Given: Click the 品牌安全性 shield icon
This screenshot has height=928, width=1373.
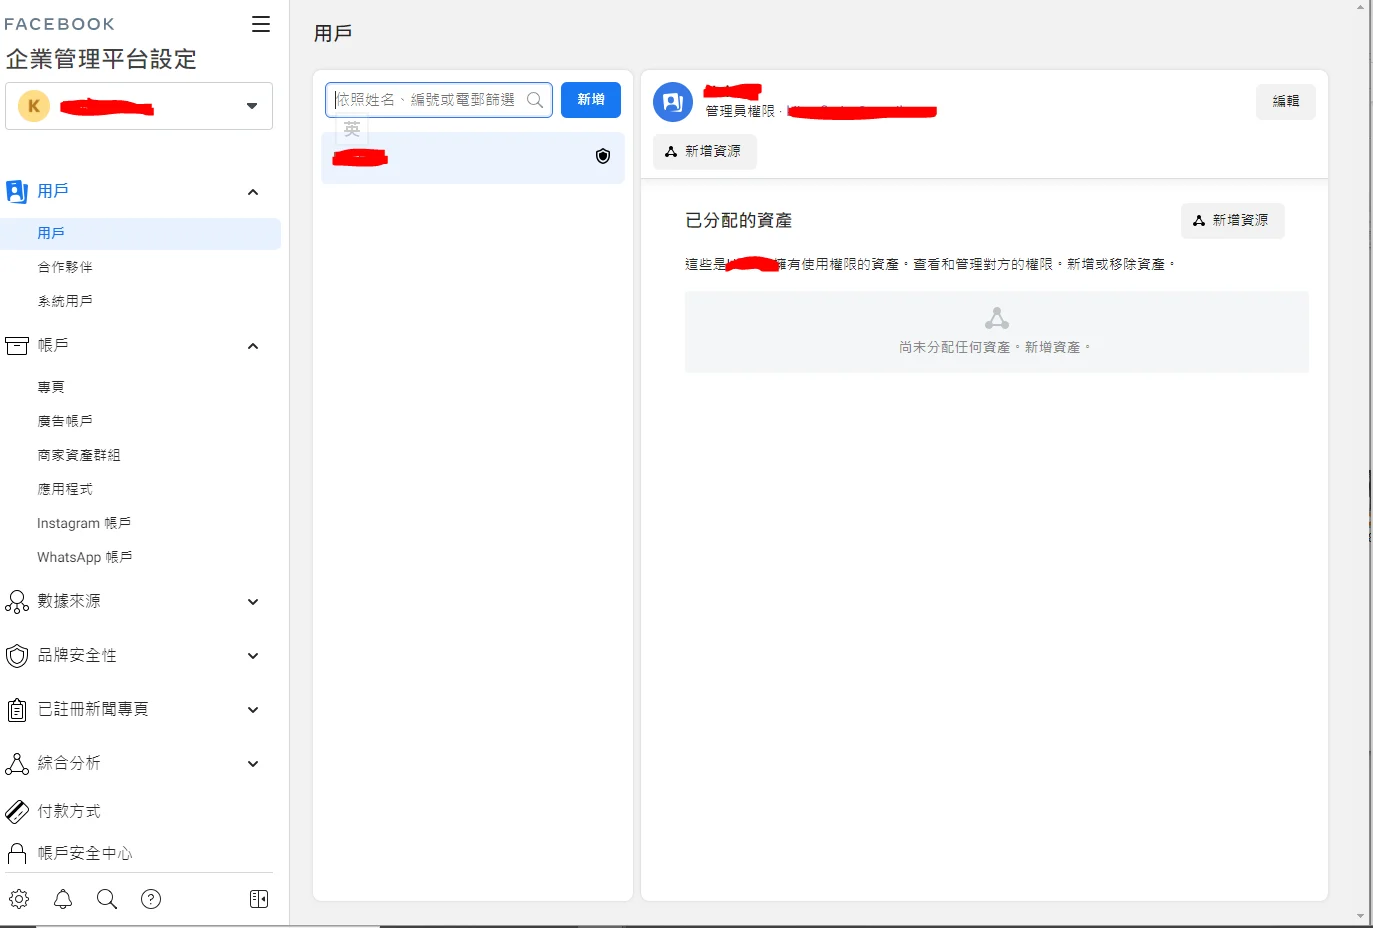Looking at the screenshot, I should pos(17,655).
